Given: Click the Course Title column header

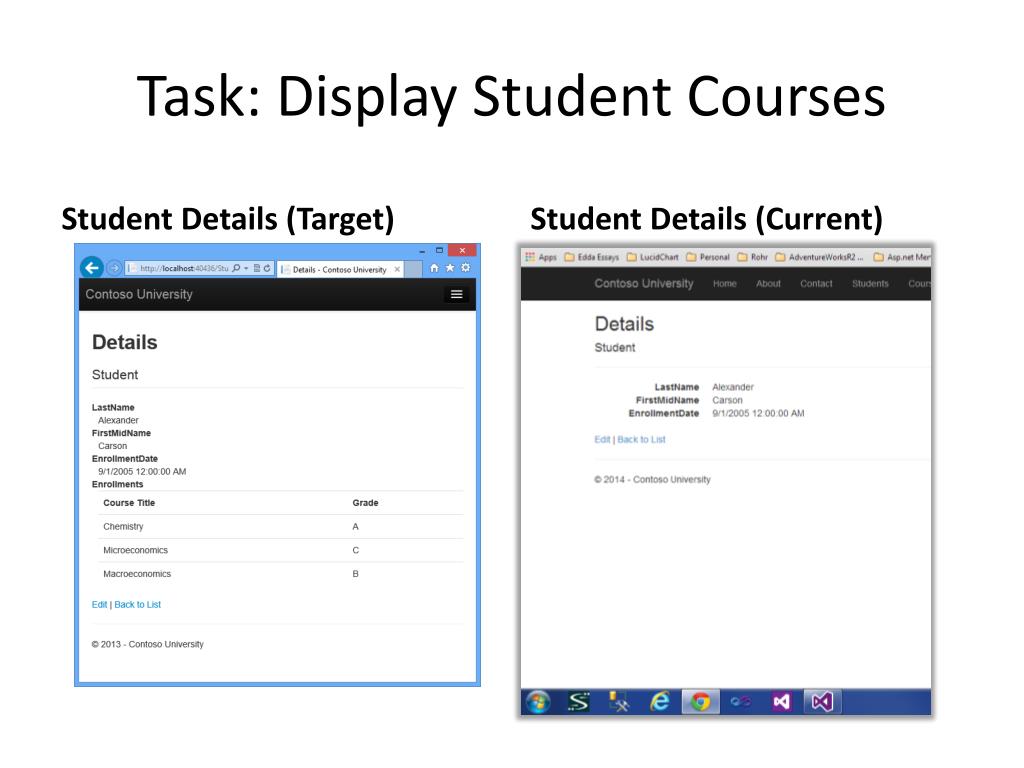Looking at the screenshot, I should coord(129,503).
